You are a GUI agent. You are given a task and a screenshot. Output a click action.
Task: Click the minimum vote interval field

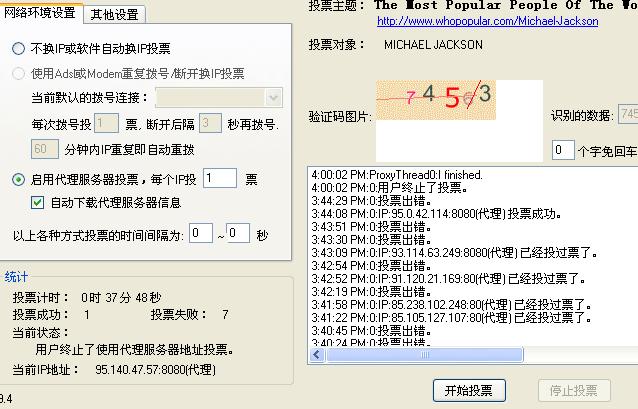coord(200,234)
